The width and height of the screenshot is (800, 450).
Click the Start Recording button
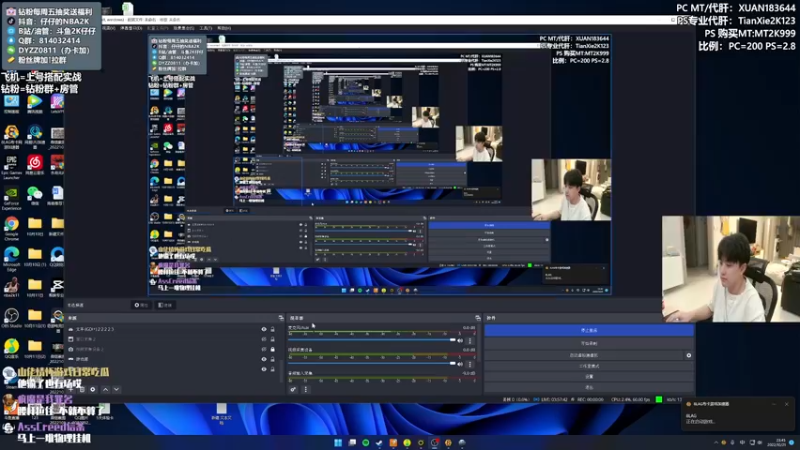(589, 343)
